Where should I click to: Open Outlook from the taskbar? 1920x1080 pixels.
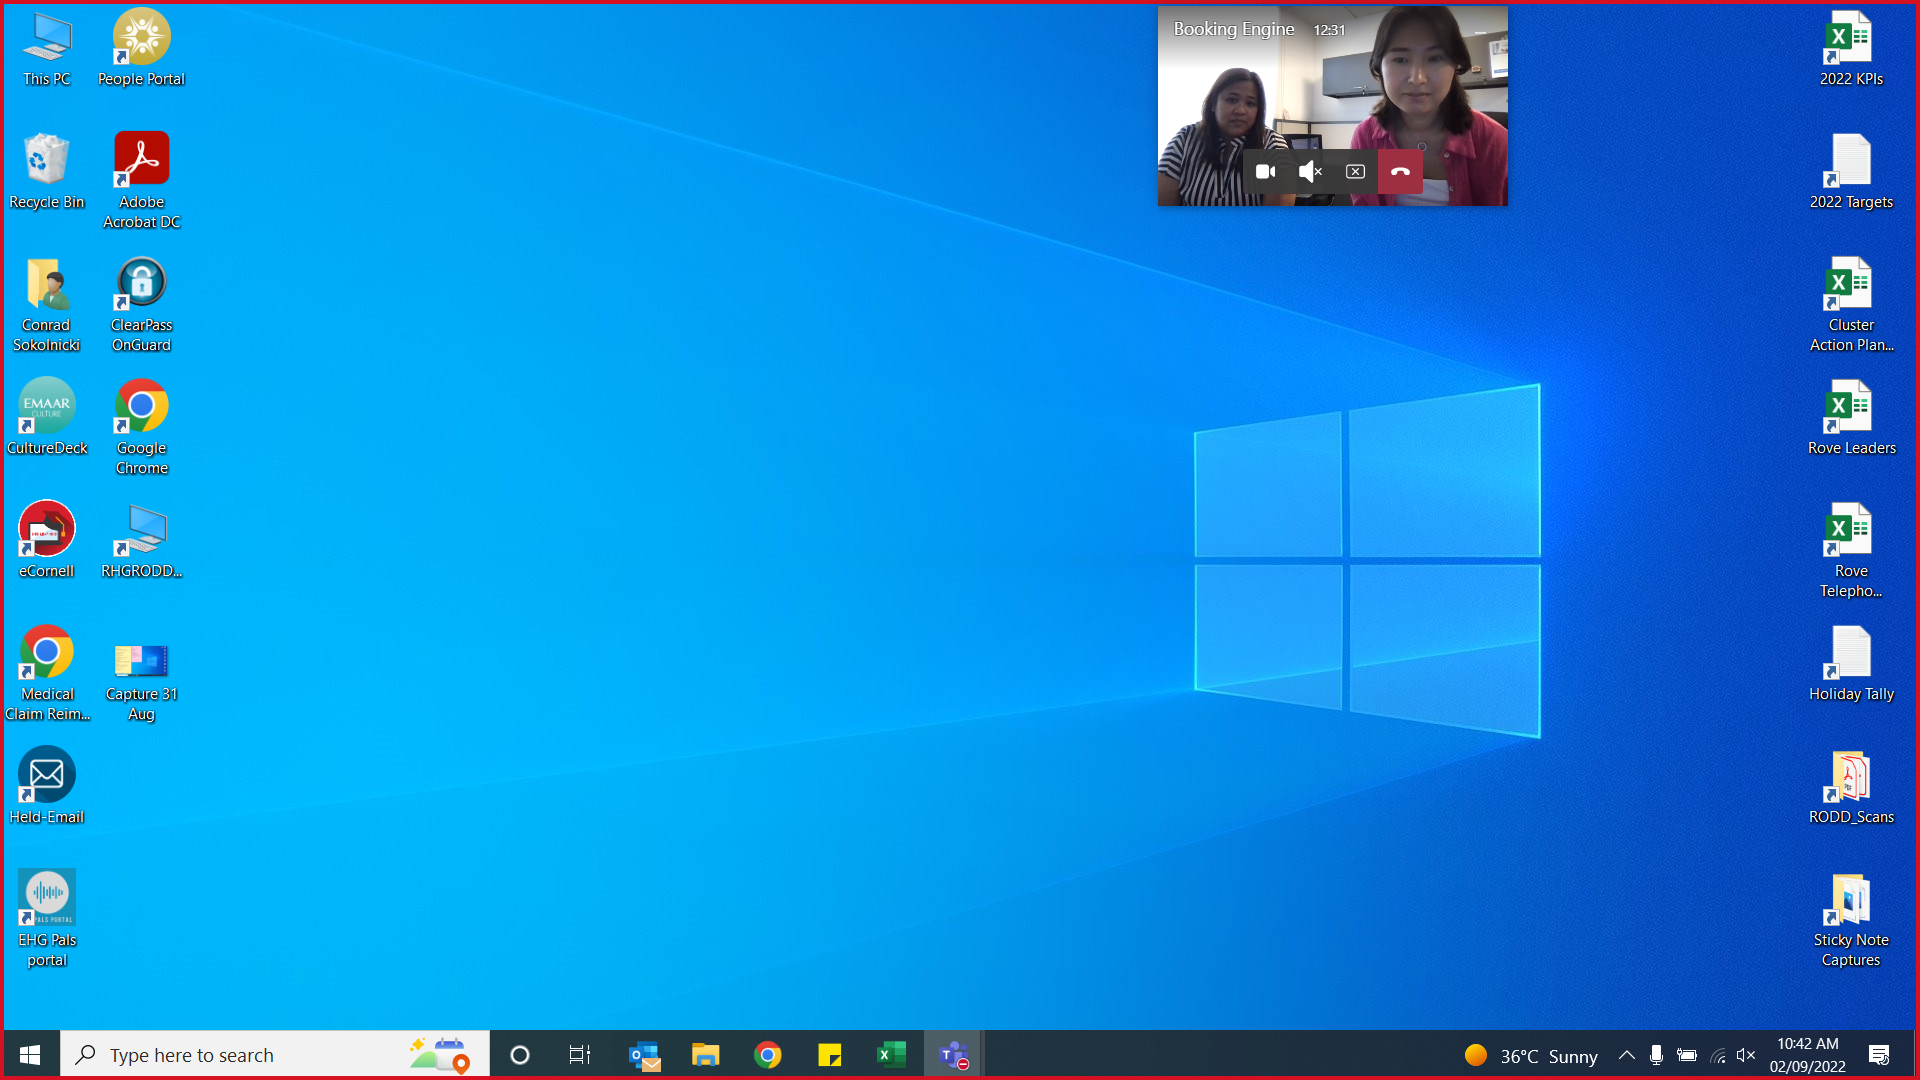[644, 1055]
